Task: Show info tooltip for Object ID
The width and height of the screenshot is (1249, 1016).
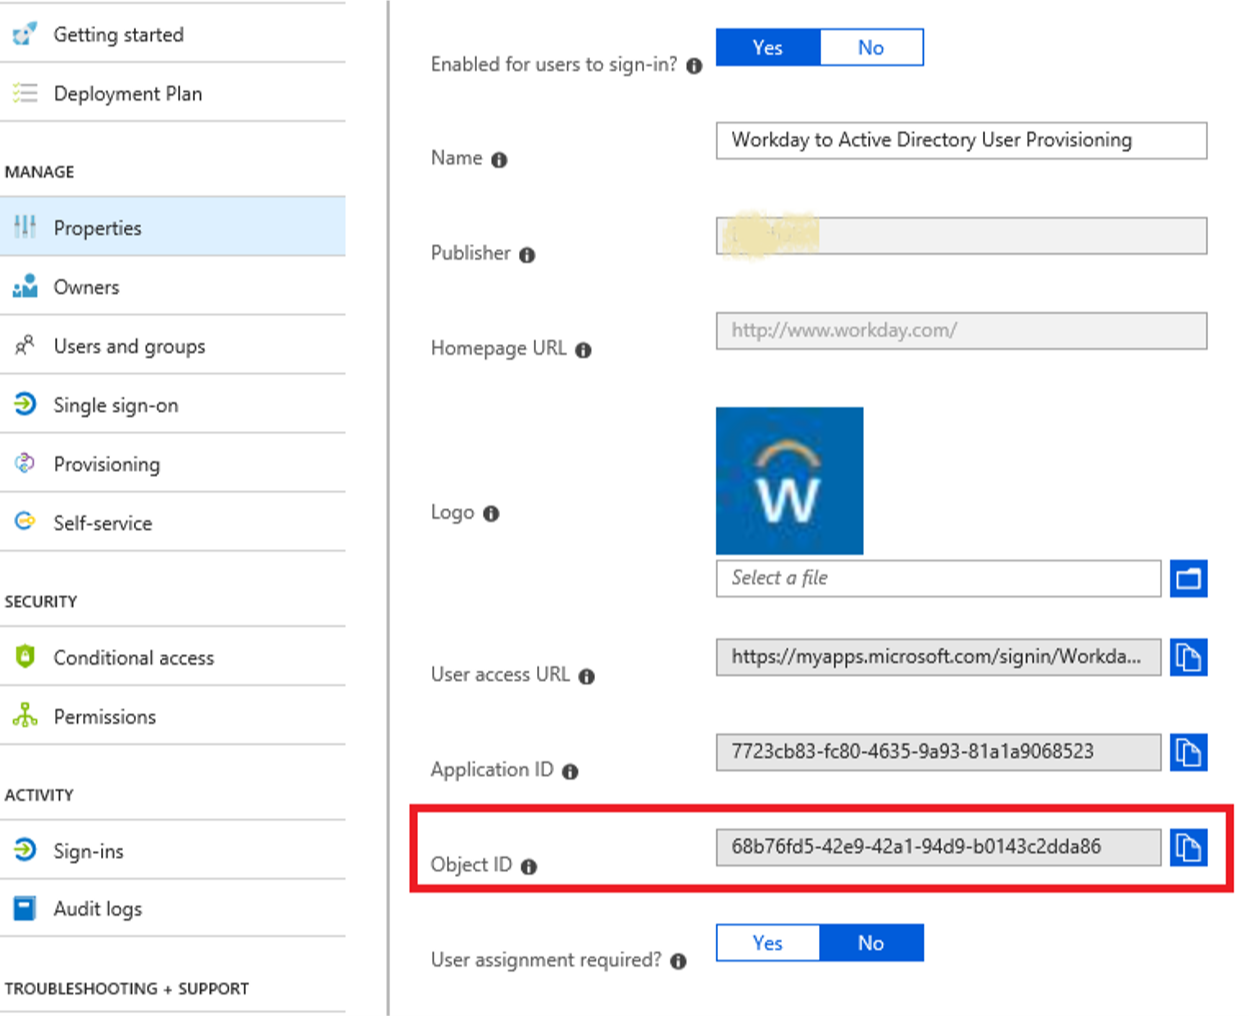Action: [x=529, y=867]
